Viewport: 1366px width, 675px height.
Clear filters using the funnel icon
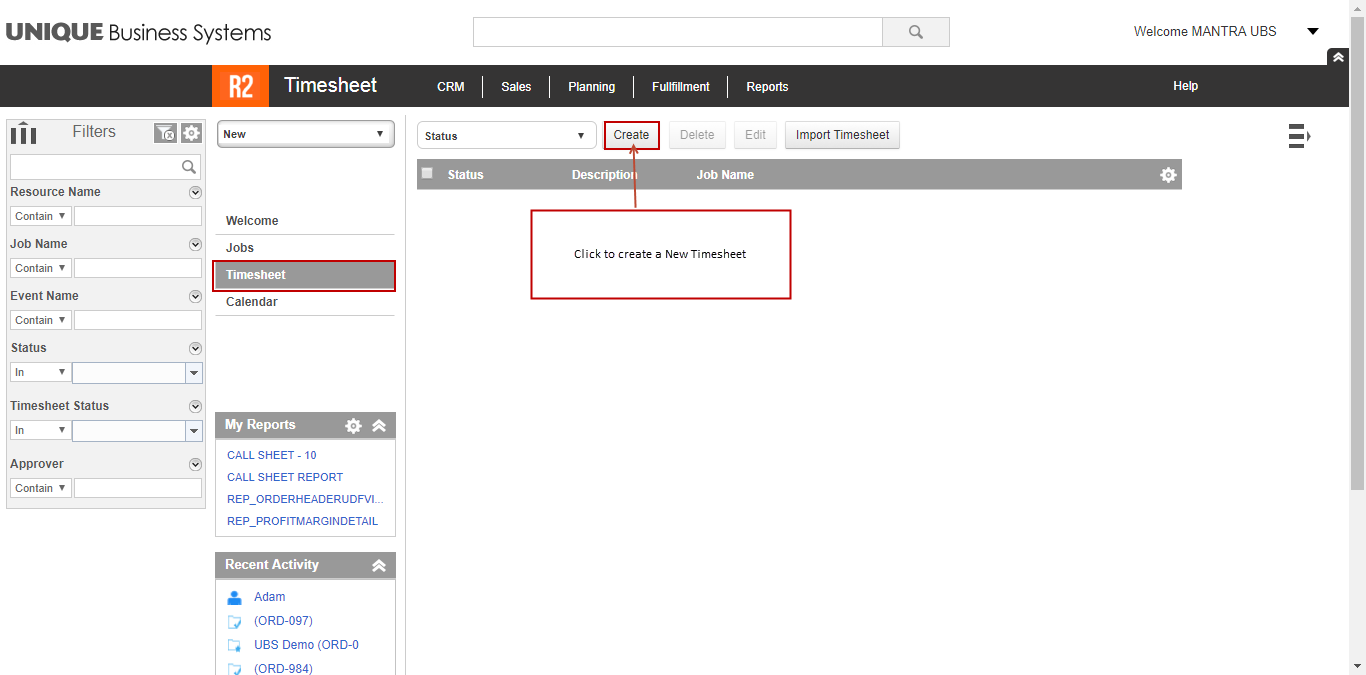tap(165, 133)
